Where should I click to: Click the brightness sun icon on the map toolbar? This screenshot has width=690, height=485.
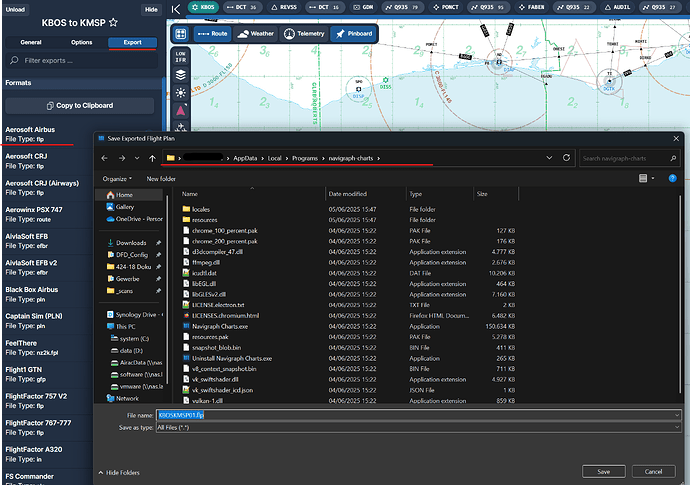point(180,92)
